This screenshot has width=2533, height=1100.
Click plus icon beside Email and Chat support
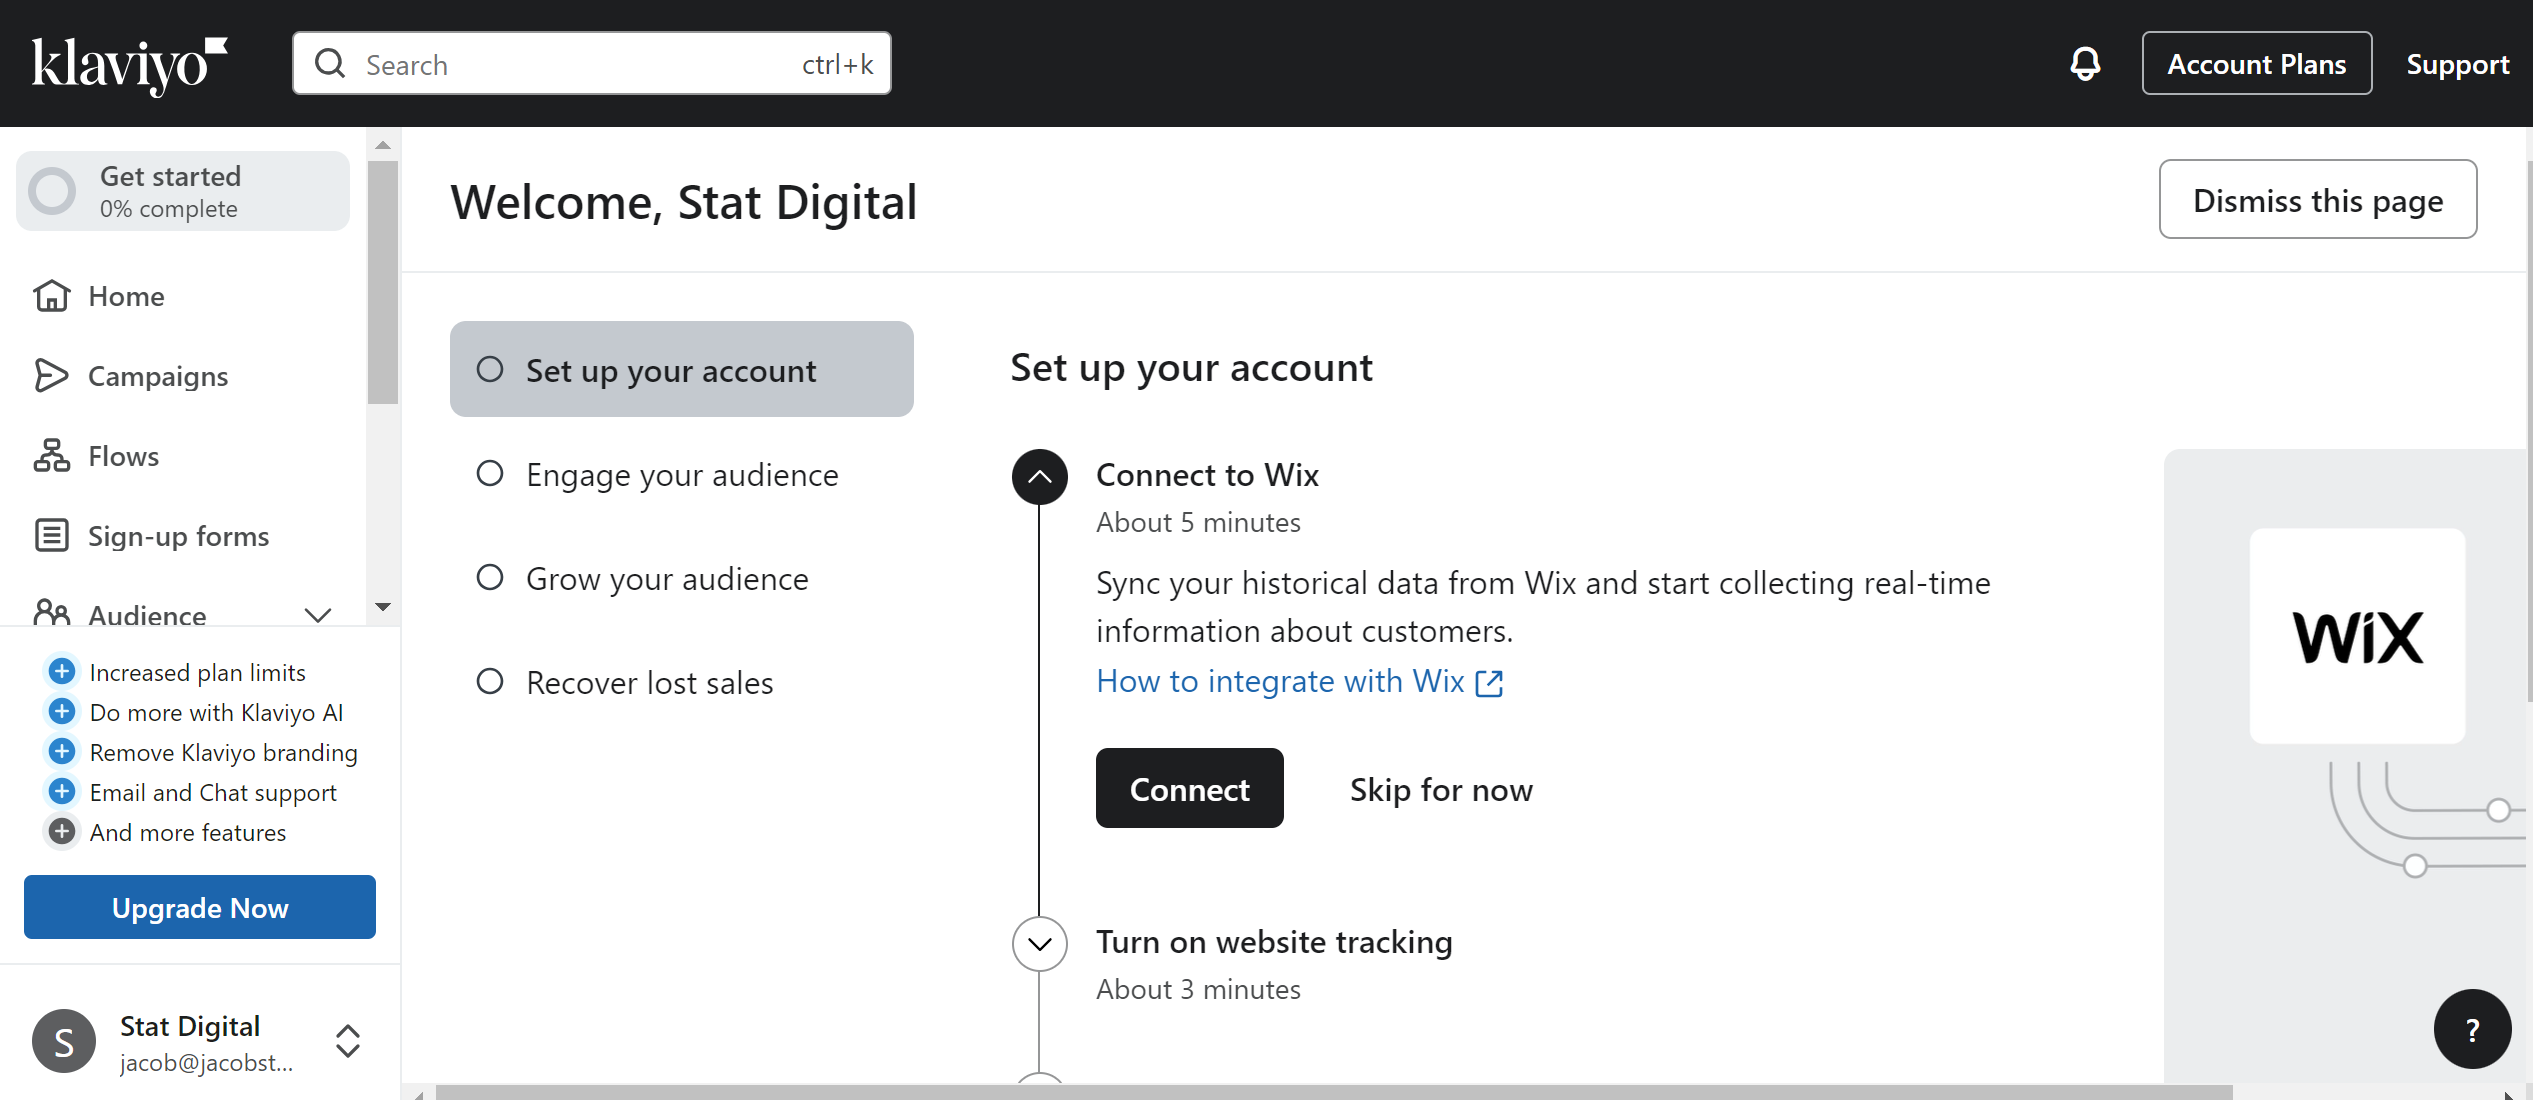click(x=62, y=791)
